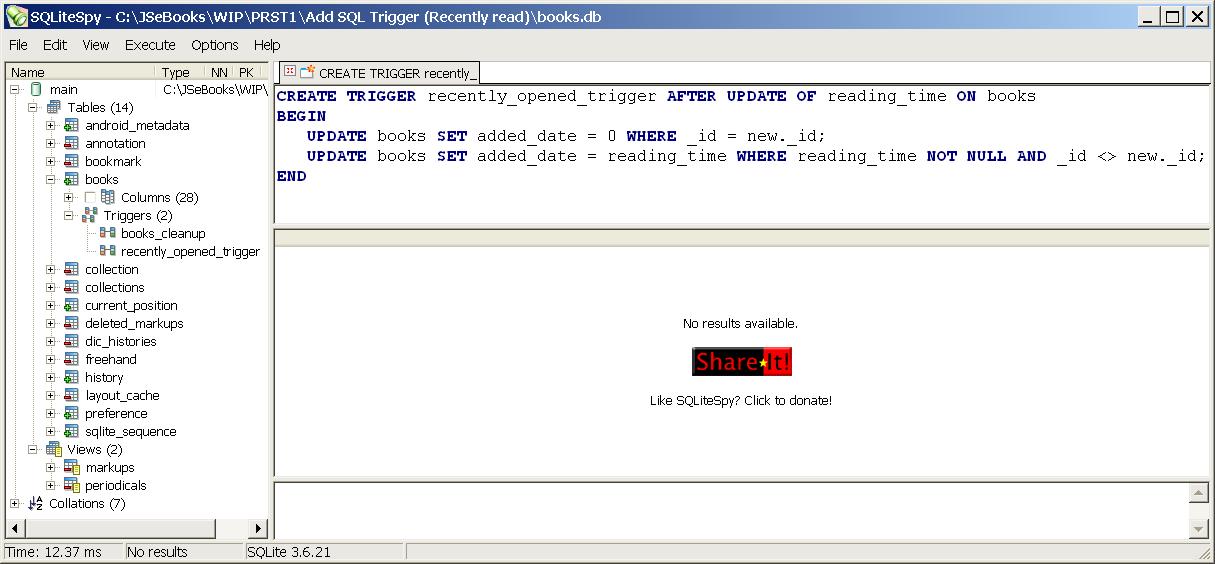
Task: Click inside the SQL editor on END
Action: click(x=291, y=176)
